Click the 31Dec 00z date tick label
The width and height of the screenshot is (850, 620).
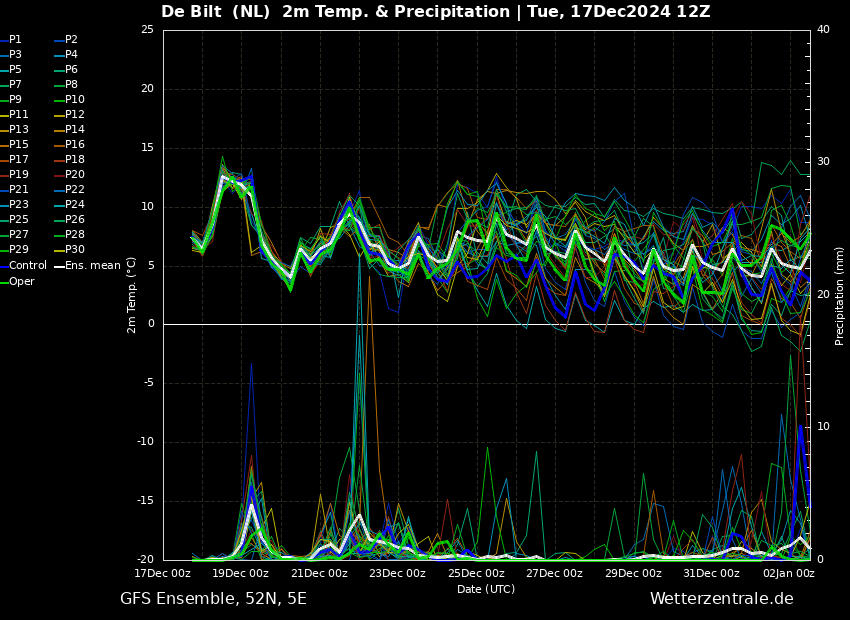click(711, 573)
